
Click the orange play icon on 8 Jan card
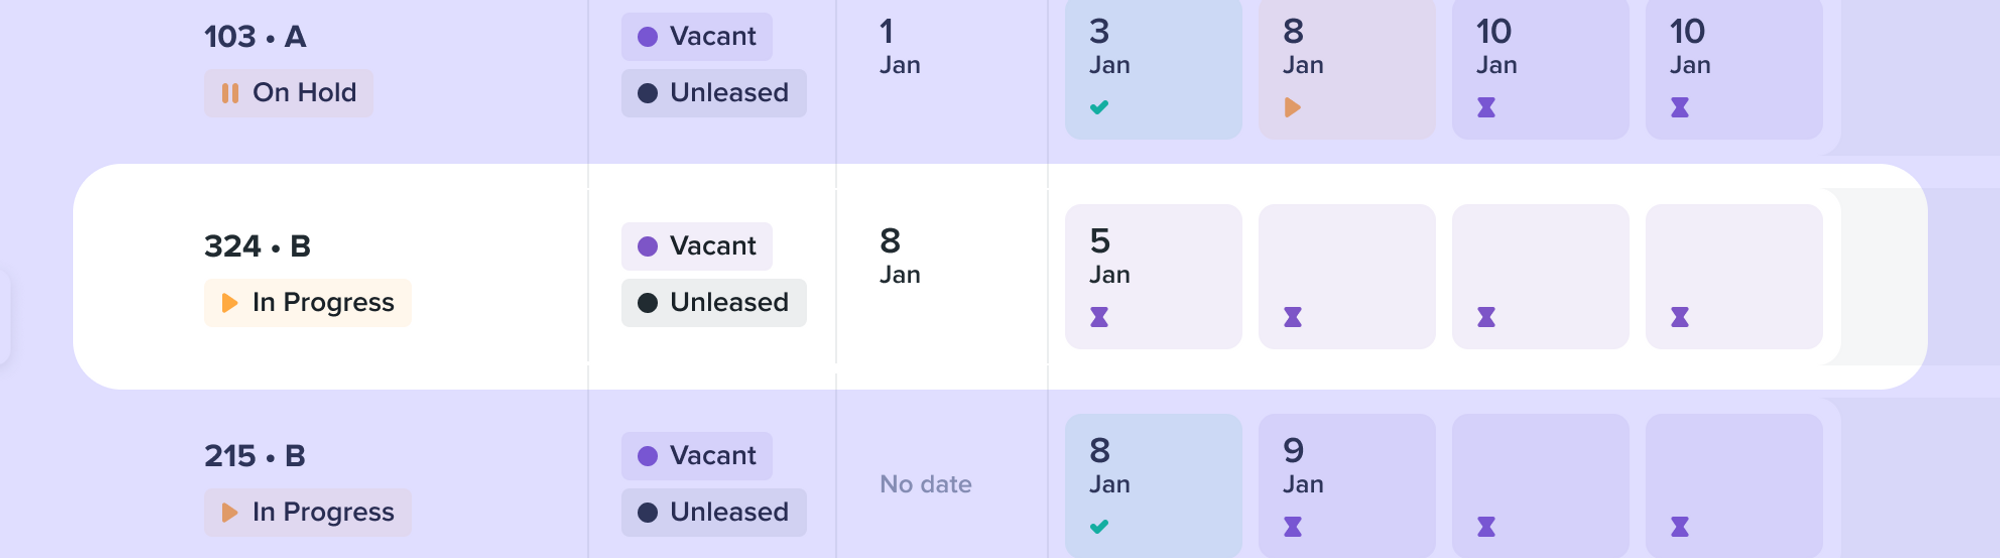click(1292, 107)
